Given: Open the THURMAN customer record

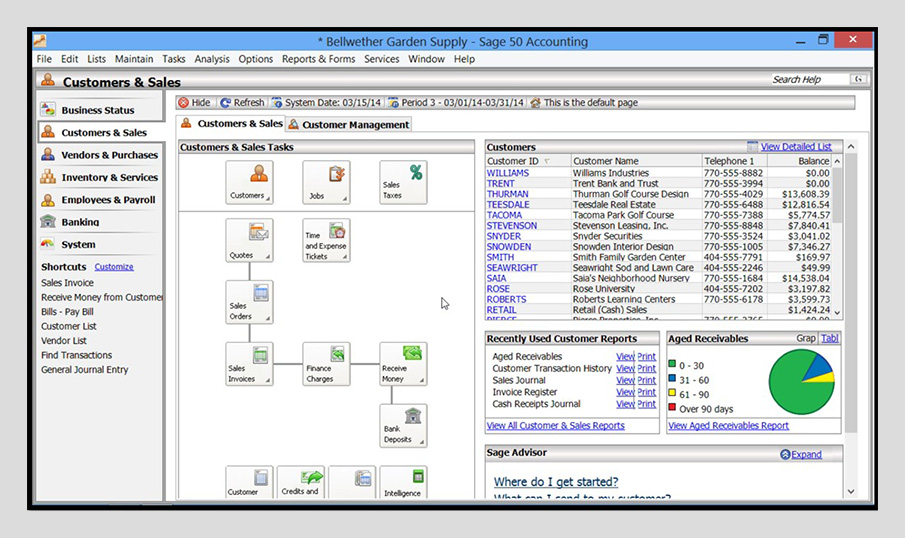Looking at the screenshot, I should (x=507, y=194).
